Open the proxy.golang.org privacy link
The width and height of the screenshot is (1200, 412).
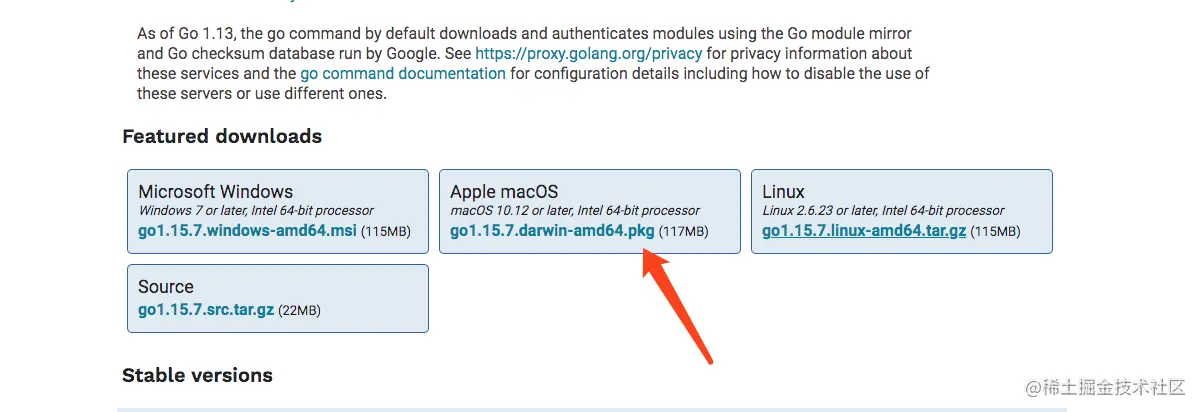[589, 53]
